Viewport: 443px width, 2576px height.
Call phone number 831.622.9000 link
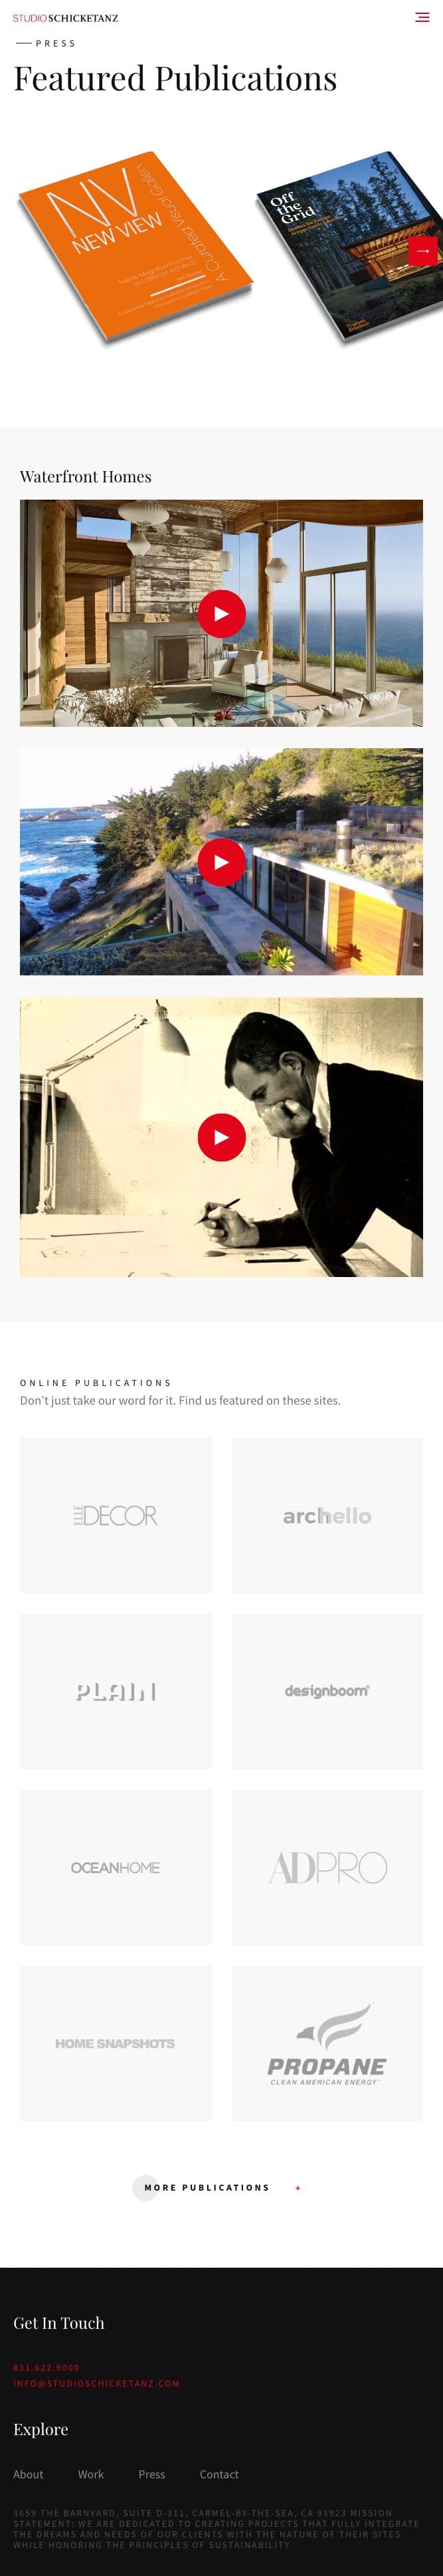[x=46, y=2367]
